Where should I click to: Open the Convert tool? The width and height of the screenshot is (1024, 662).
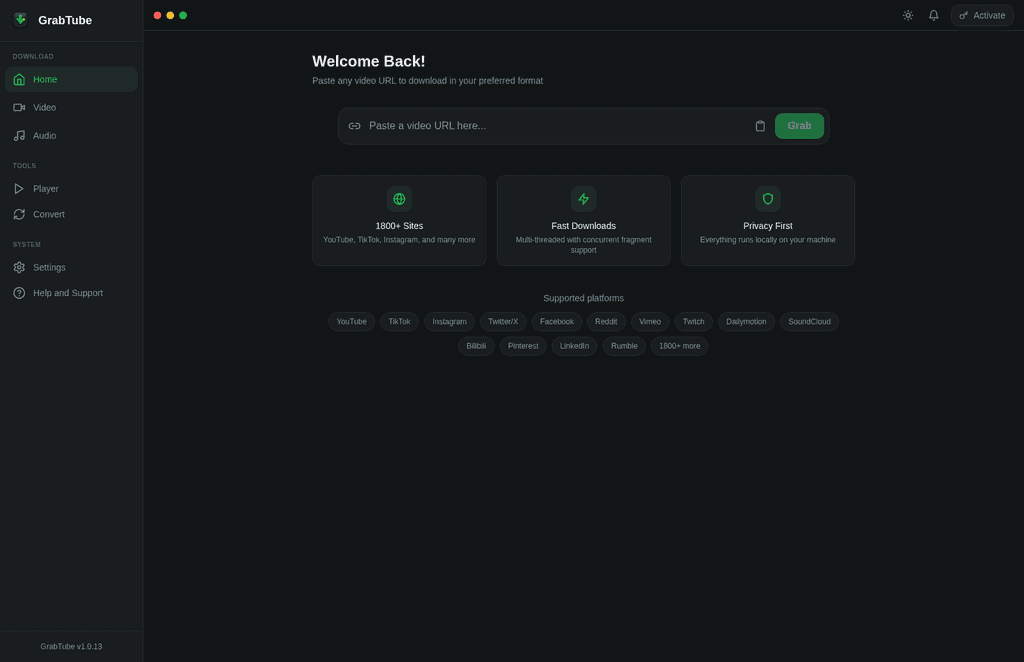pos(48,214)
